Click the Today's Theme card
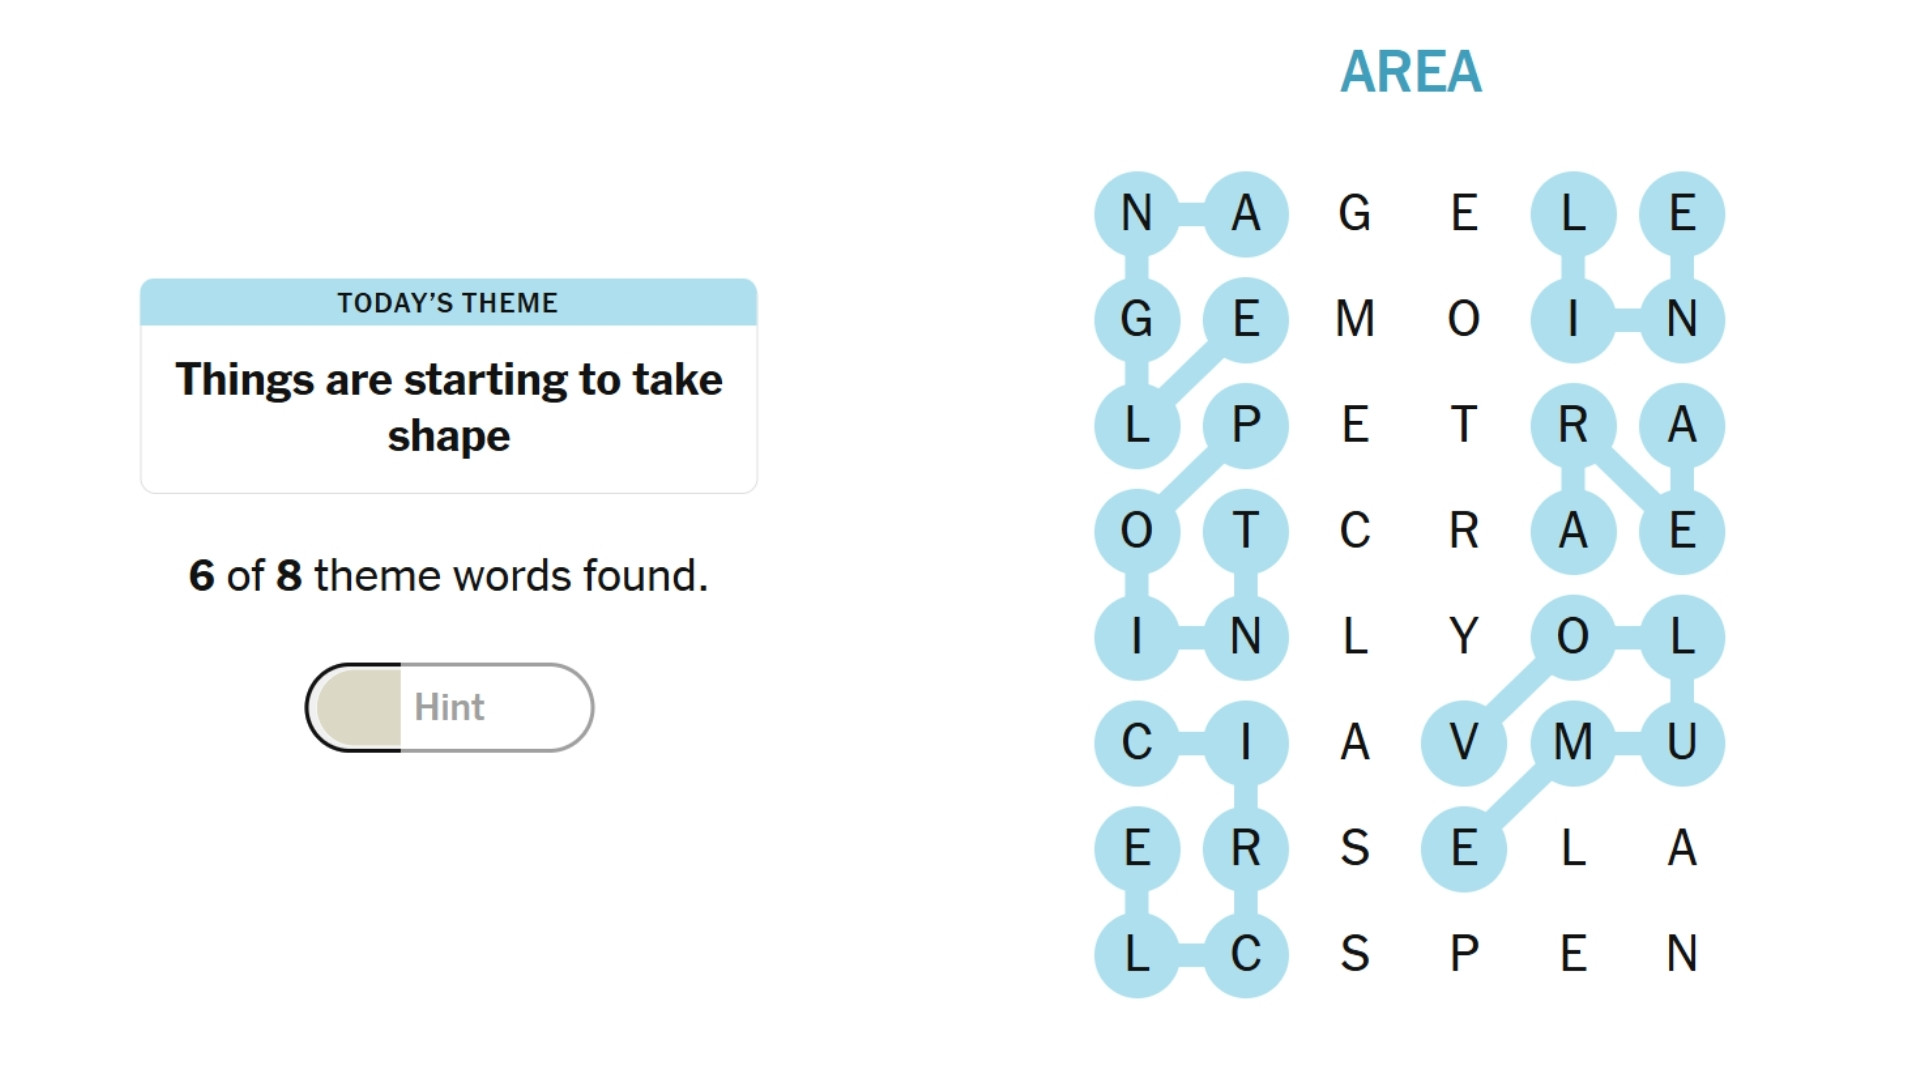This screenshot has height=1080, width=1920. (449, 385)
